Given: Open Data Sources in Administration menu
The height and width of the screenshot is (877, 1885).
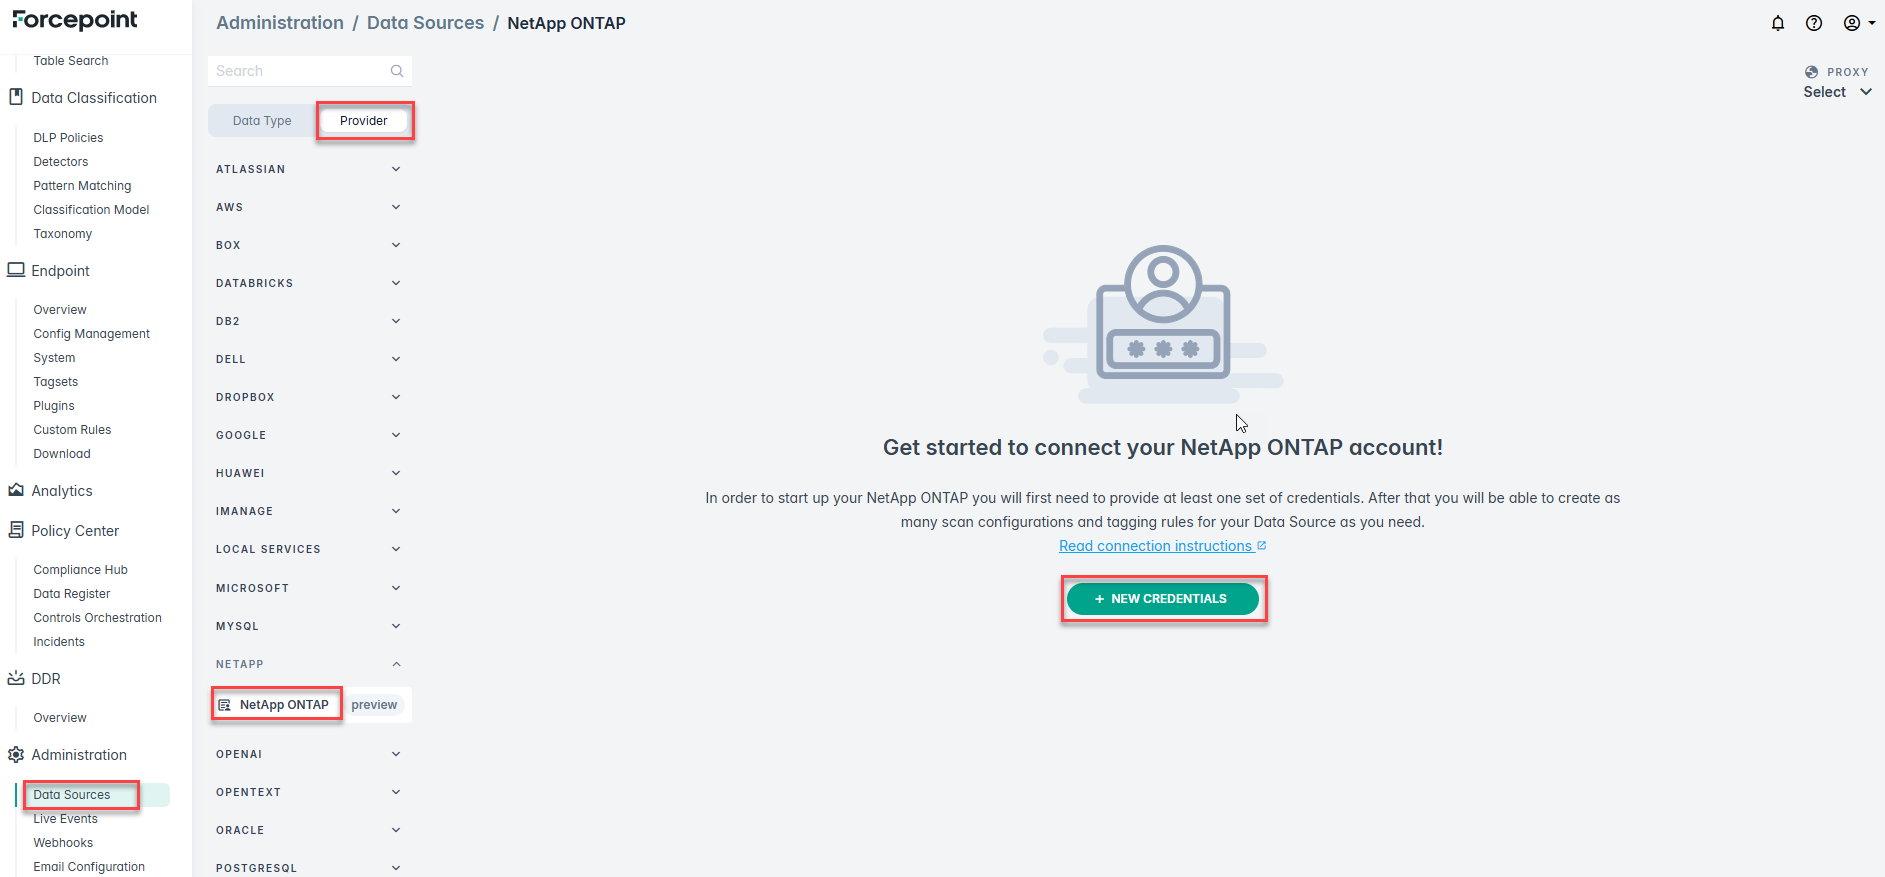Looking at the screenshot, I should [72, 795].
